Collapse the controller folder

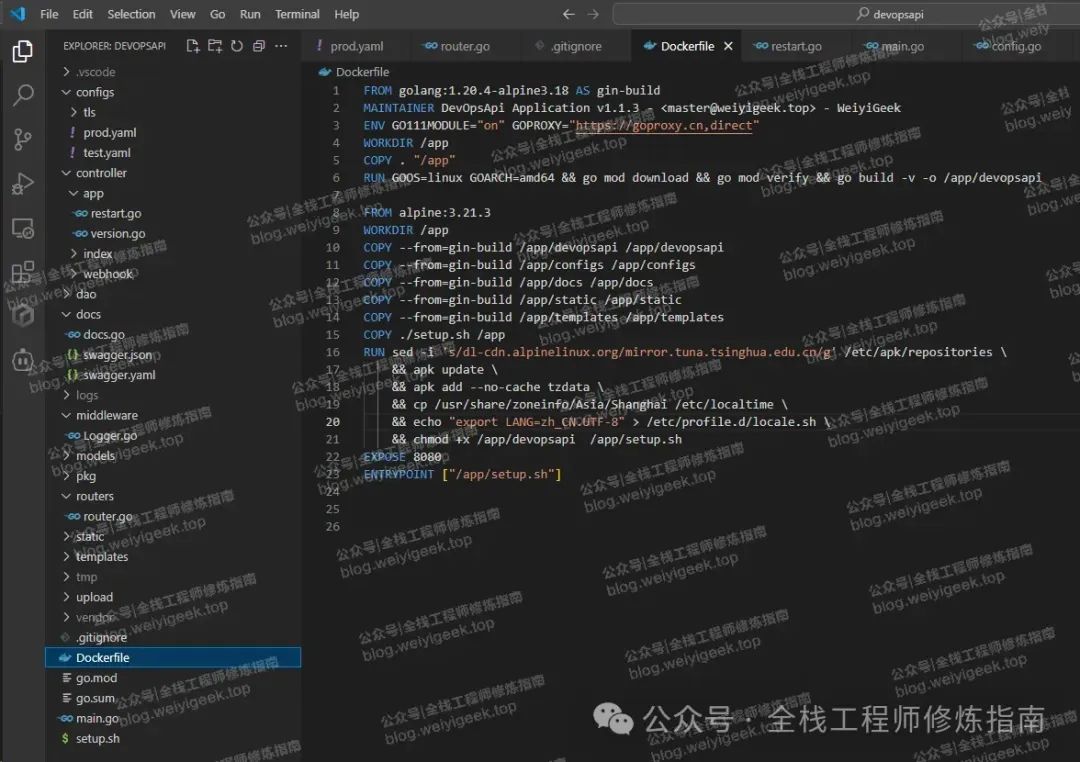pos(173,172)
